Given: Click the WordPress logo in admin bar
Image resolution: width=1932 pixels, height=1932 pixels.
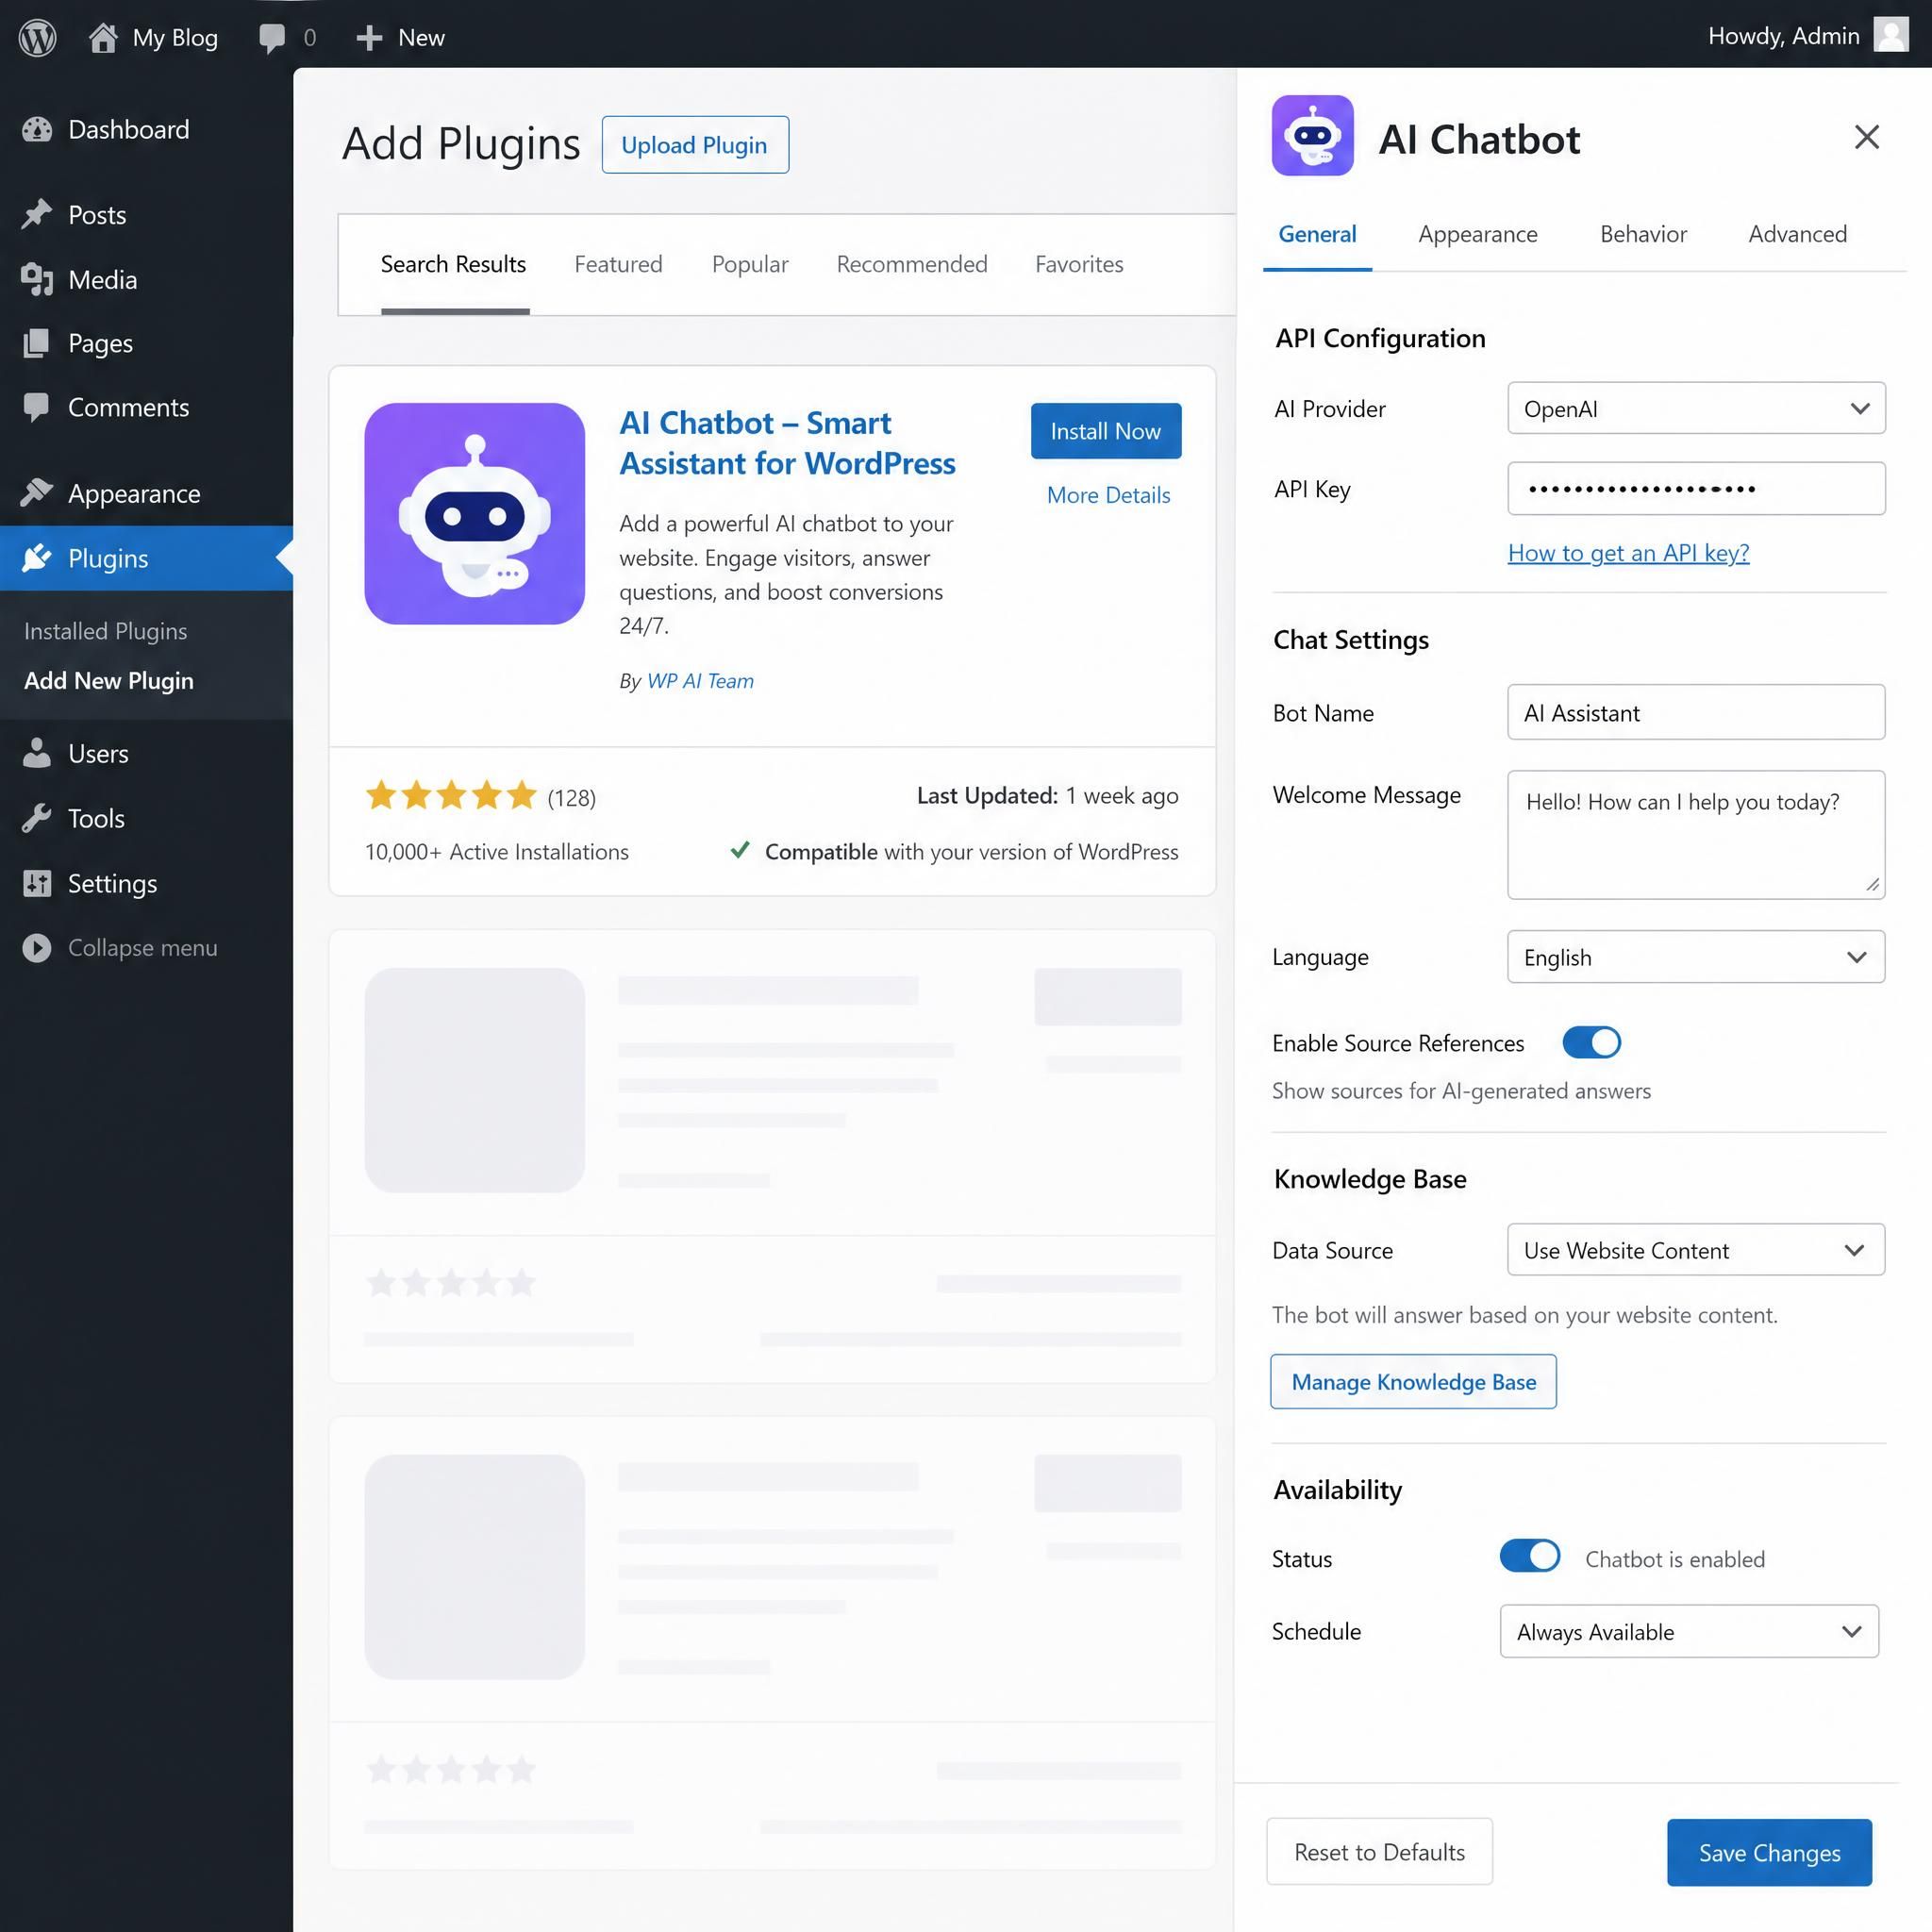Looking at the screenshot, I should [37, 37].
